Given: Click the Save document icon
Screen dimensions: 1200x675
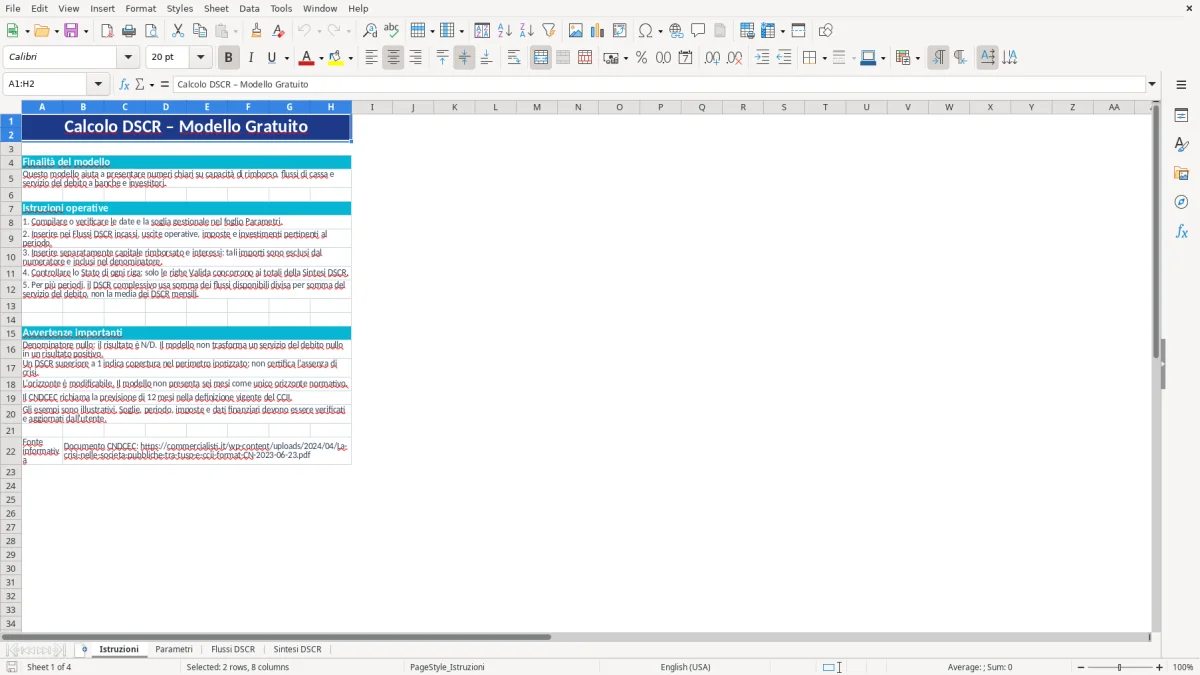Looking at the screenshot, I should pos(71,31).
